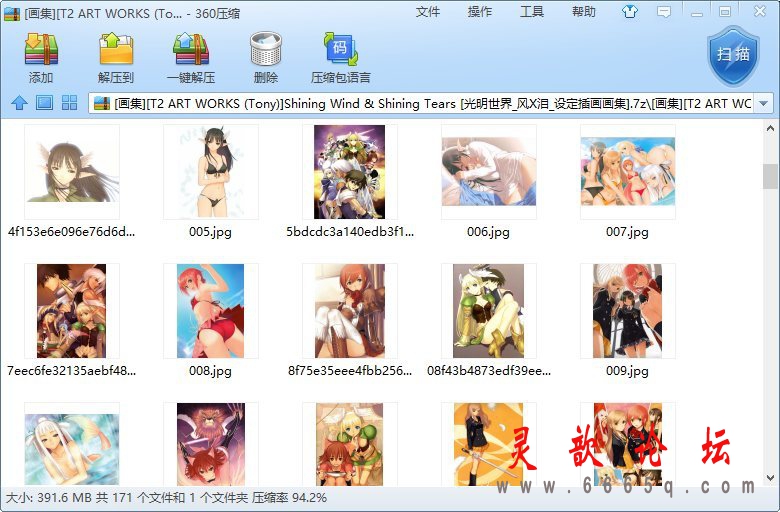
Task: Select the 5bdcdc3a140edb3f1... thumbnail
Action: point(350,172)
